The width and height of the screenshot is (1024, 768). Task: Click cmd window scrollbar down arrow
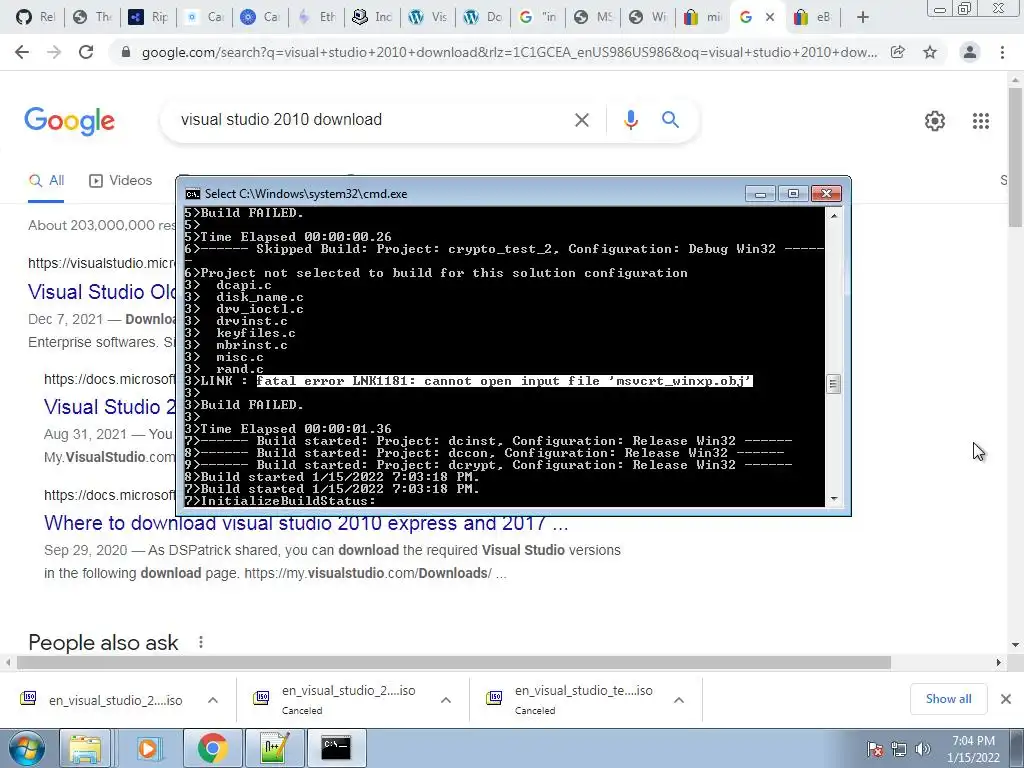pos(833,500)
